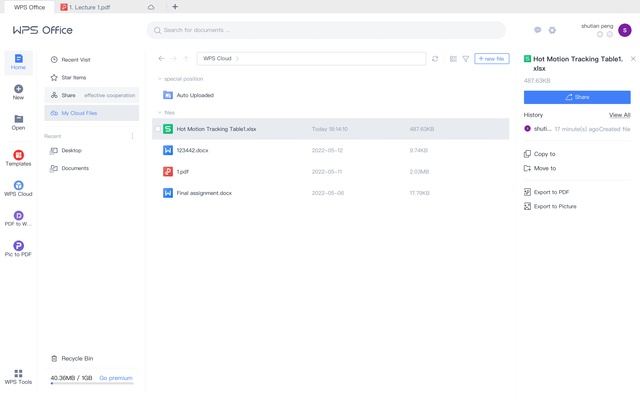
Task: Click the cloud sync icon in tab bar
Action: [x=151, y=7]
